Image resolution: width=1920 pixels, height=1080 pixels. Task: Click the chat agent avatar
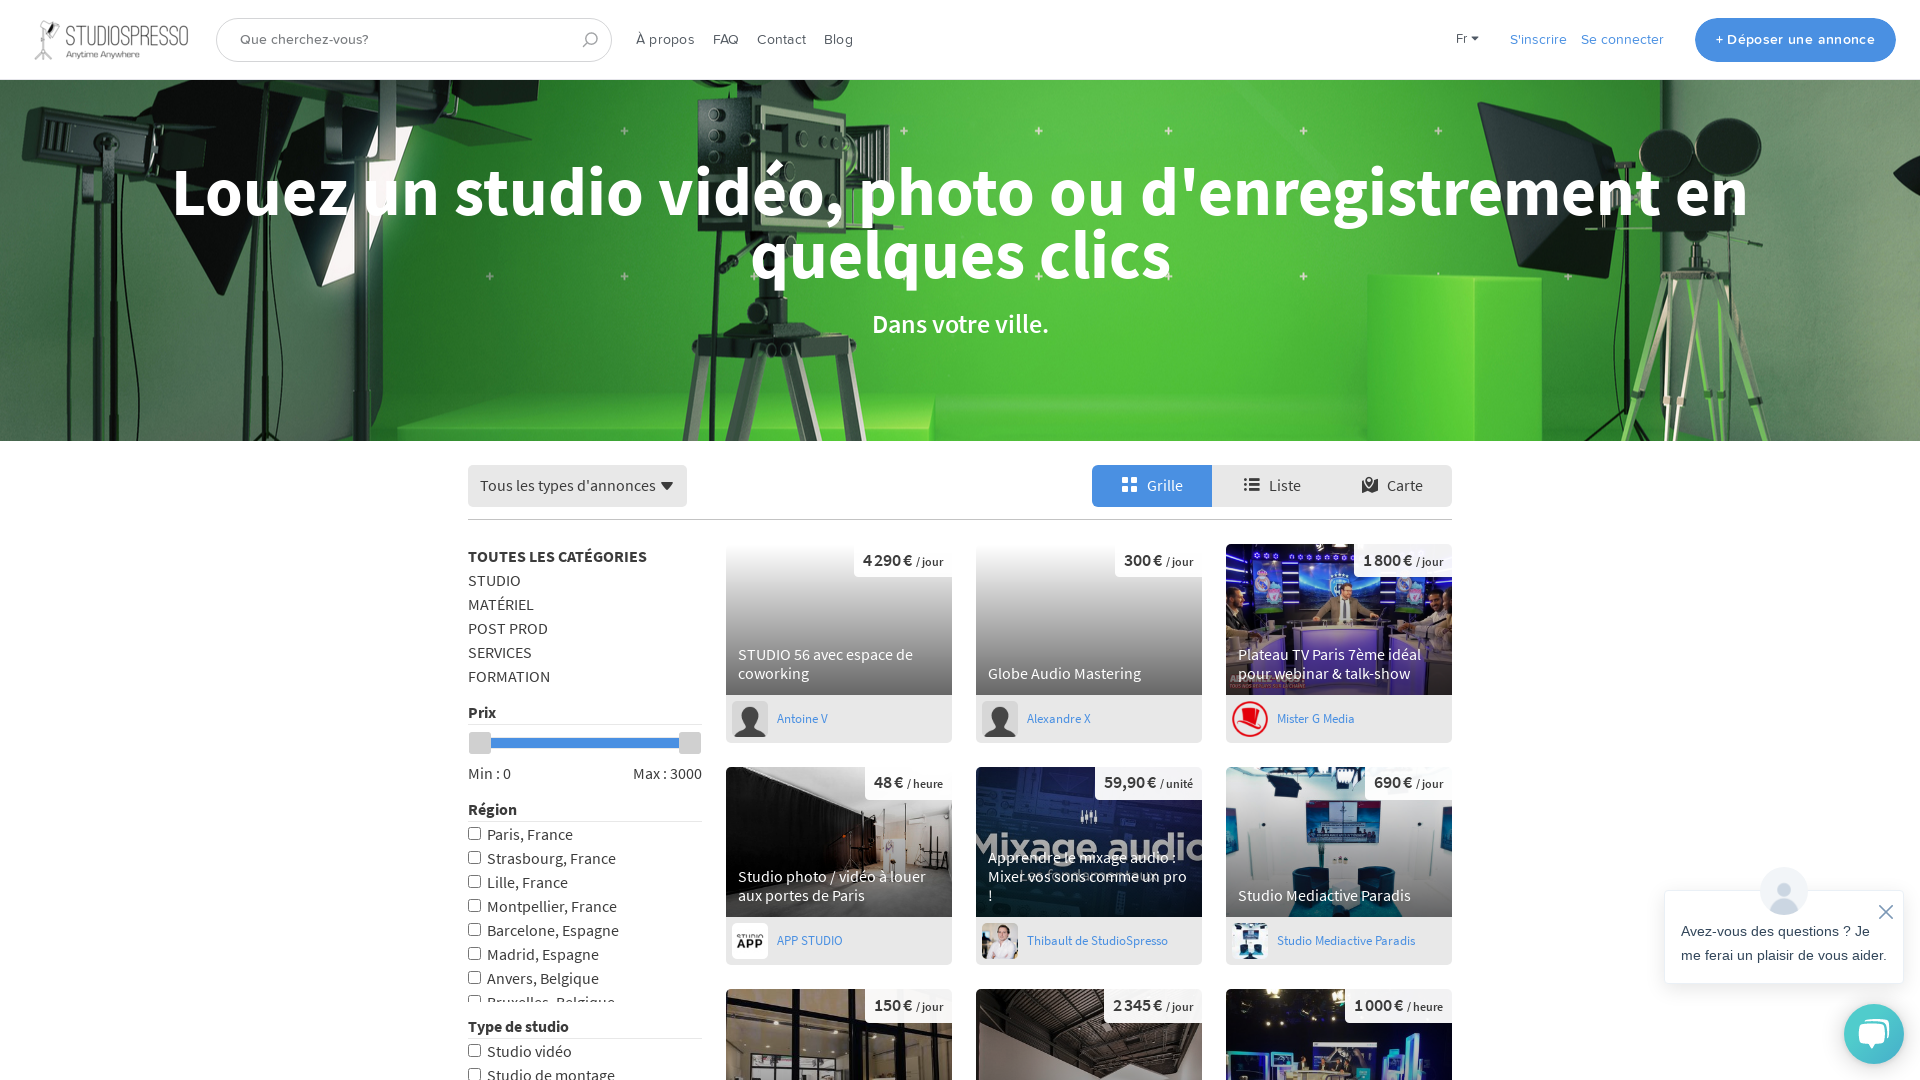(x=1783, y=890)
